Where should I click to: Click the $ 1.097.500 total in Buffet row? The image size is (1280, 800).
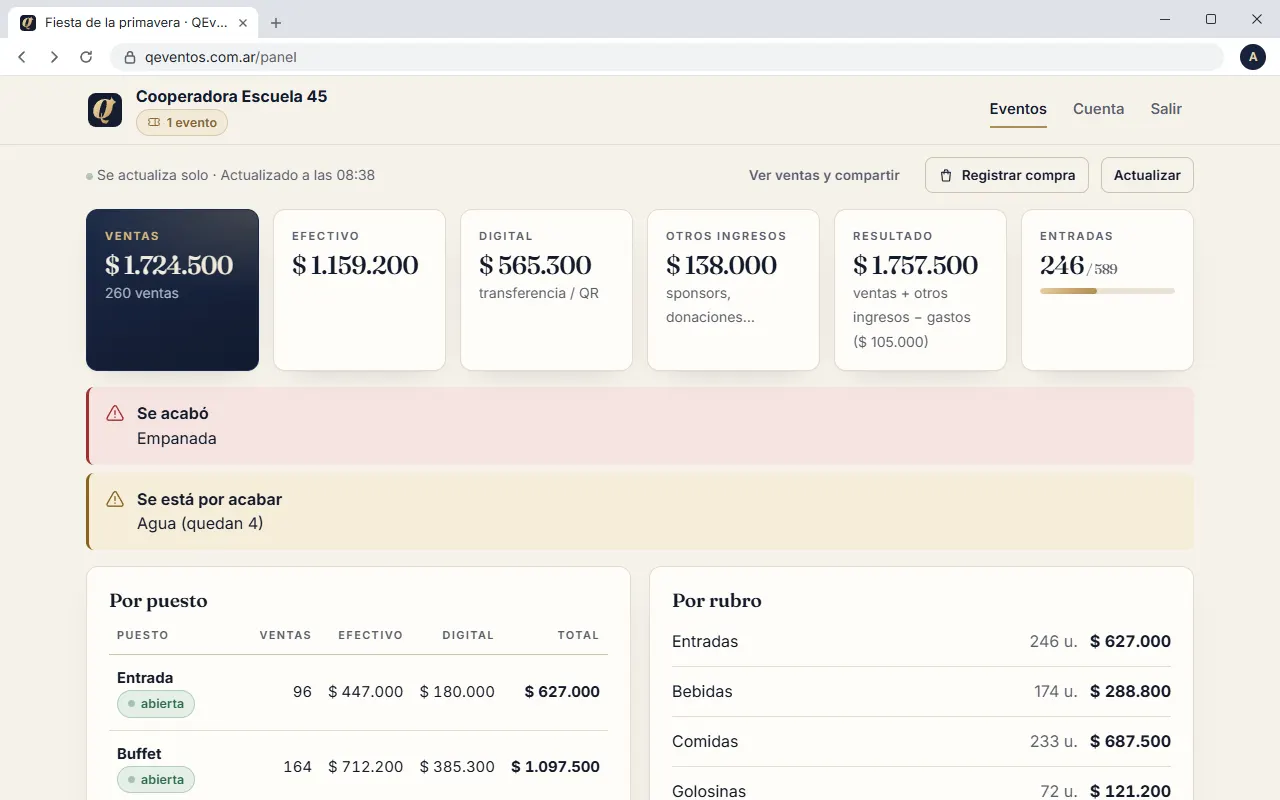pyautogui.click(x=555, y=767)
